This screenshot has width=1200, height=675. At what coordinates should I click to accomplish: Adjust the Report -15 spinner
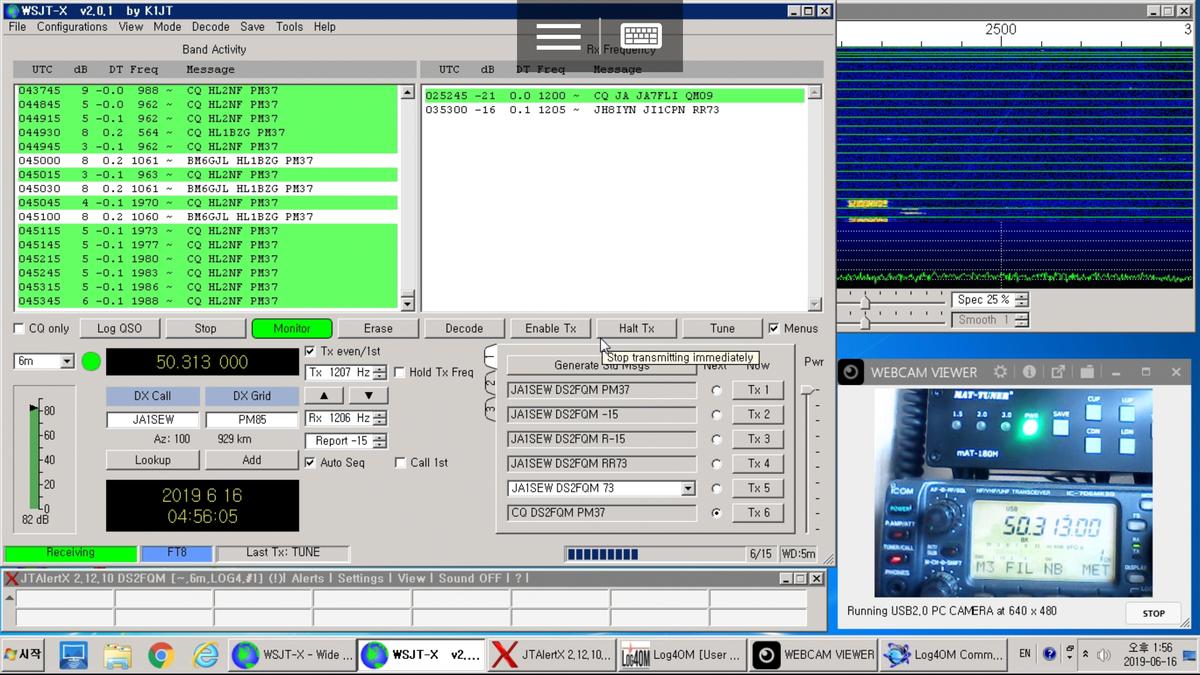tap(379, 441)
